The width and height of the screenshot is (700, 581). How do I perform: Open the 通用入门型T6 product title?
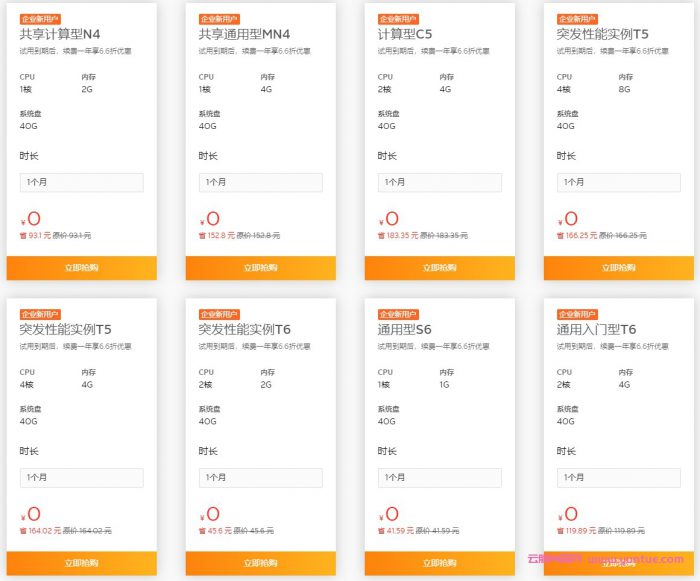[x=596, y=329]
